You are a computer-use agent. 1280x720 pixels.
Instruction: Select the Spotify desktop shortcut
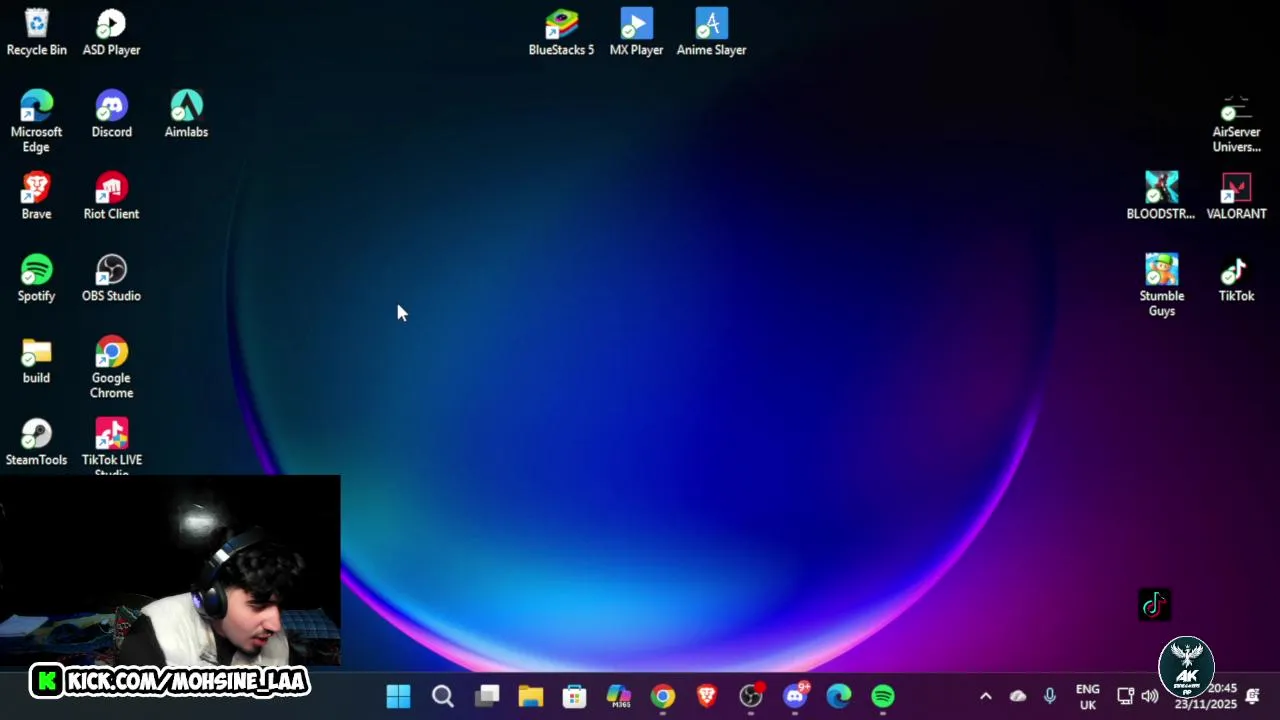pyautogui.click(x=36, y=278)
